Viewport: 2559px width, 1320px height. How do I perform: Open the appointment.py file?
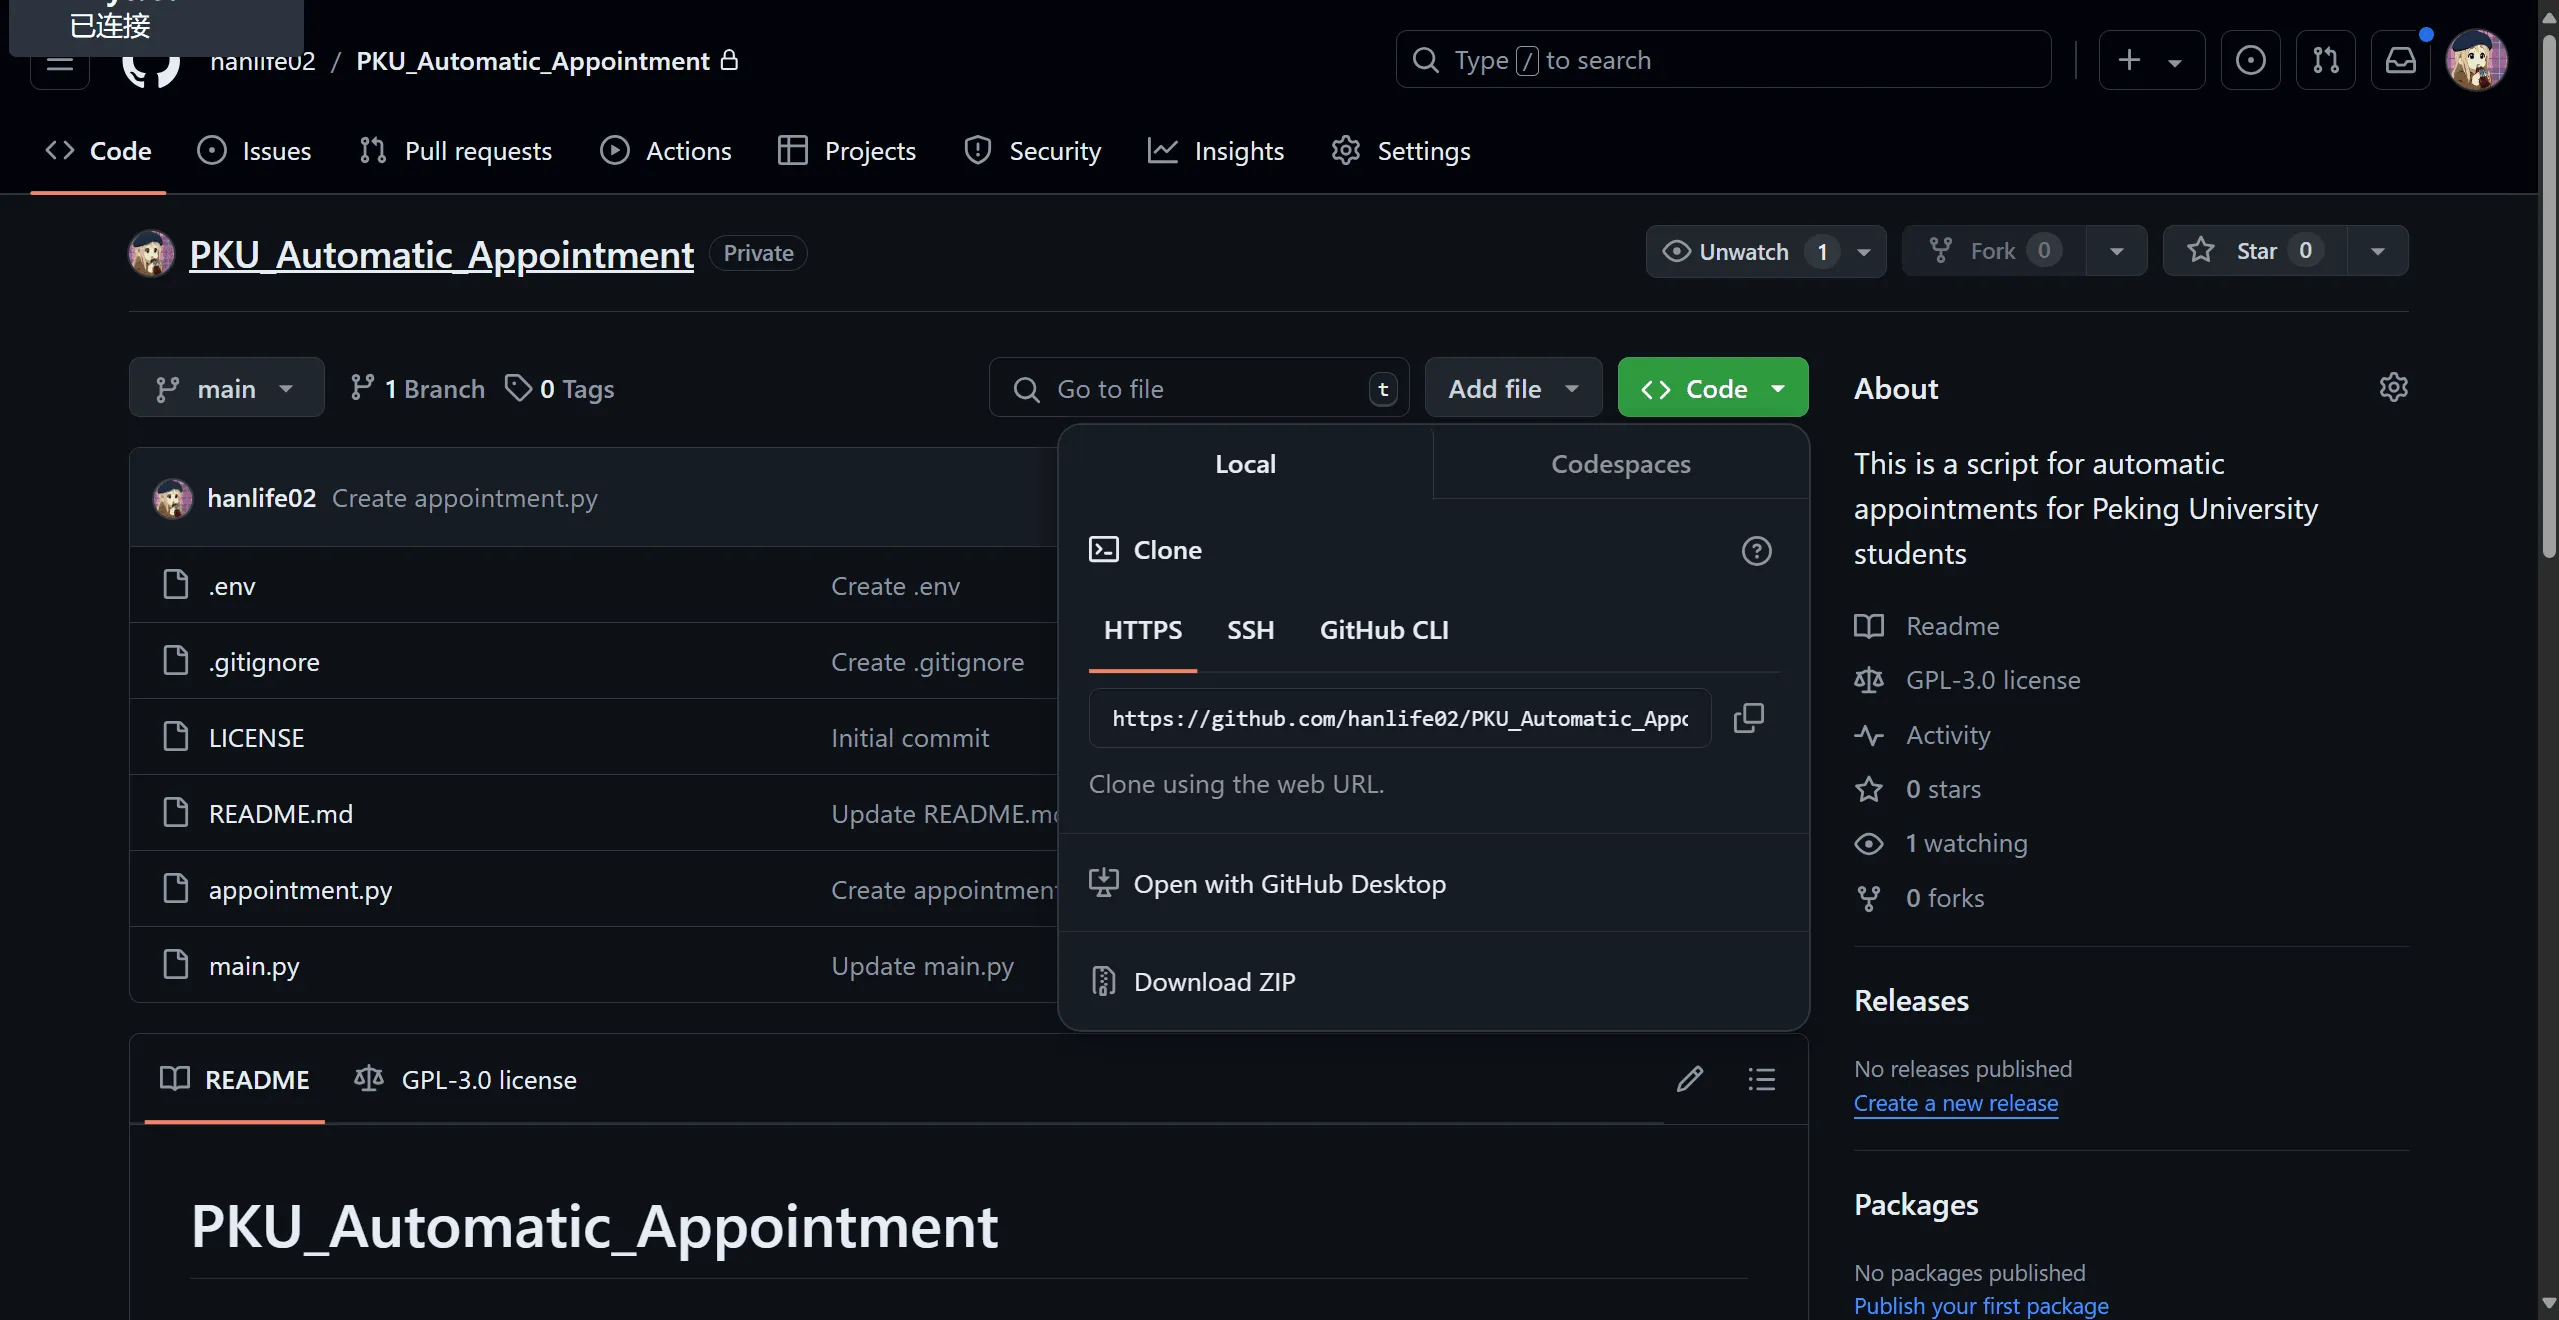click(x=300, y=889)
